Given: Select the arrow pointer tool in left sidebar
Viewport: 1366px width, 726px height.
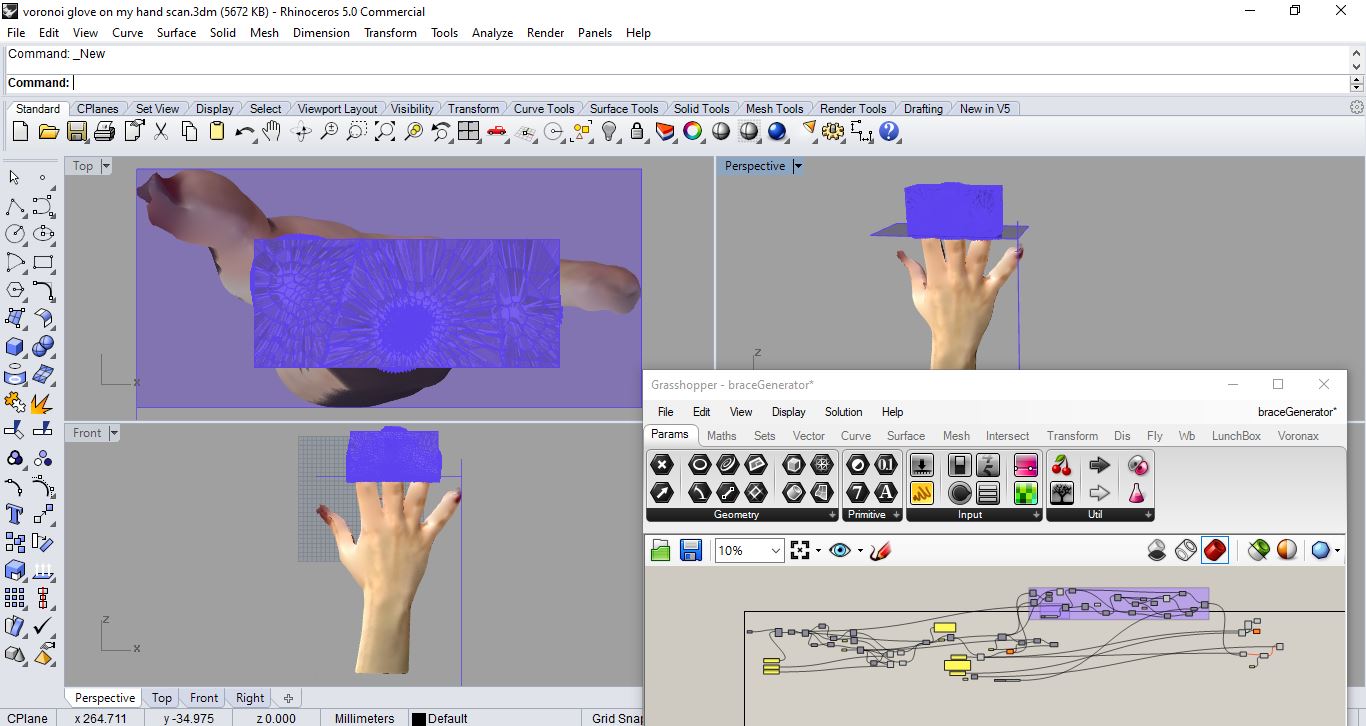Looking at the screenshot, I should (14, 177).
